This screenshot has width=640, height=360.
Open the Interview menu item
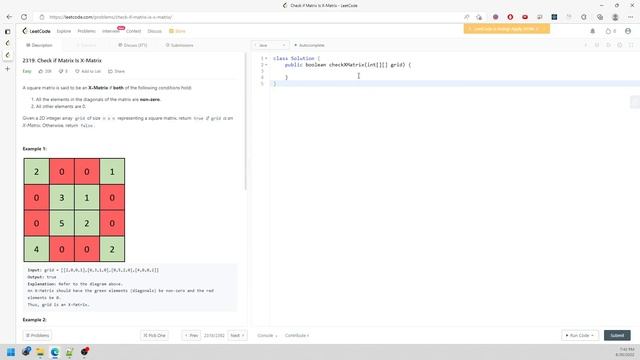(111, 31)
